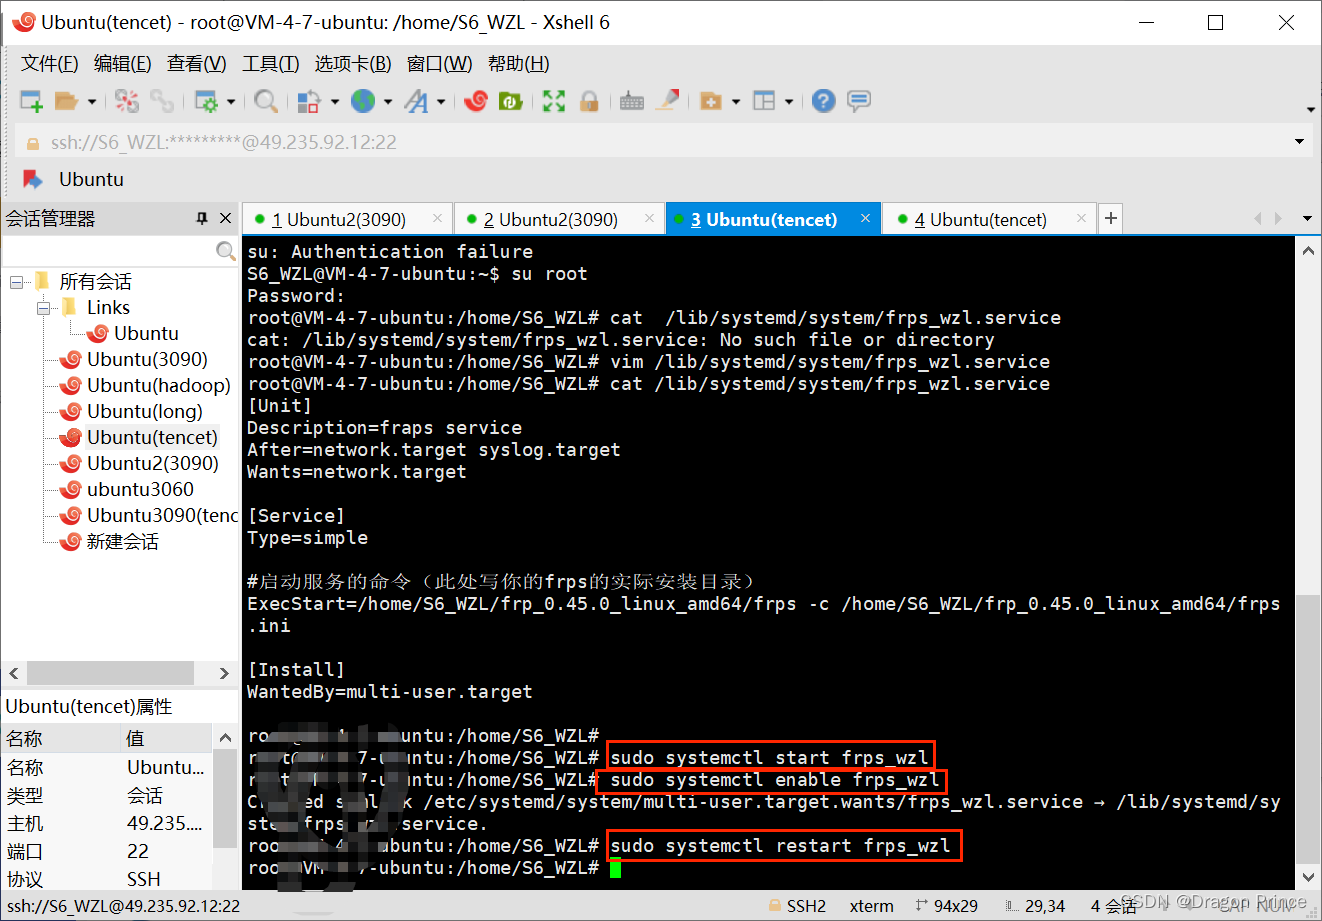The width and height of the screenshot is (1322, 921).
Task: Open the 工具(T) menu
Action: coord(271,64)
